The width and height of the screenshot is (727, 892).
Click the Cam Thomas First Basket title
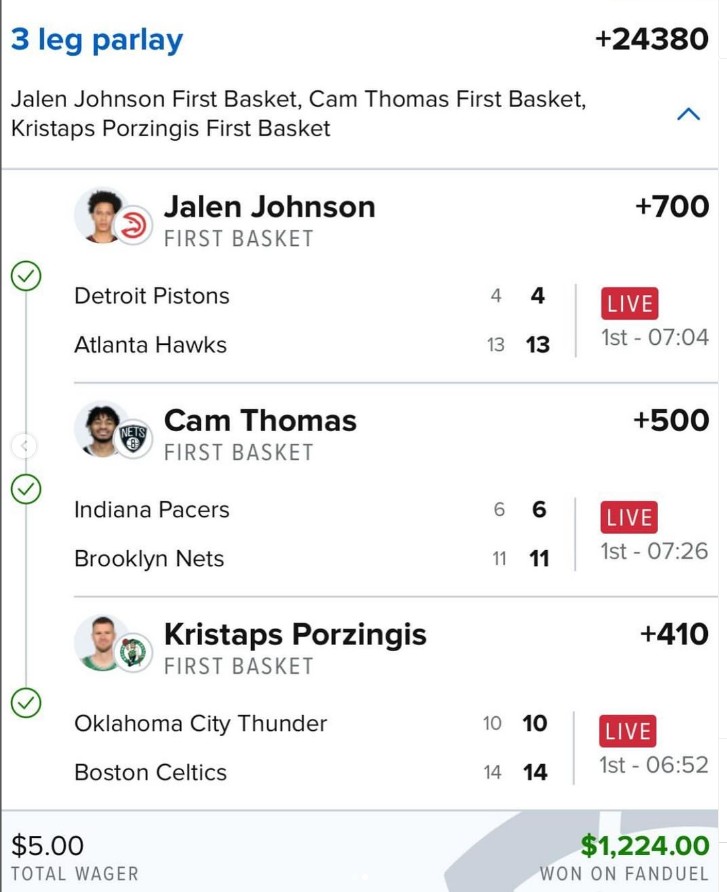click(x=260, y=421)
